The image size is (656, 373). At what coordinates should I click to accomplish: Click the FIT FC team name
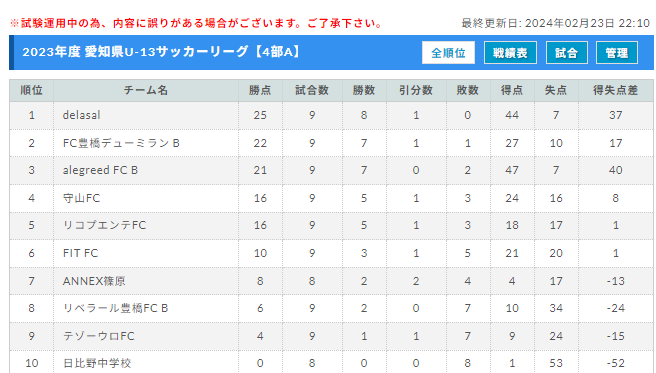[x=80, y=253]
